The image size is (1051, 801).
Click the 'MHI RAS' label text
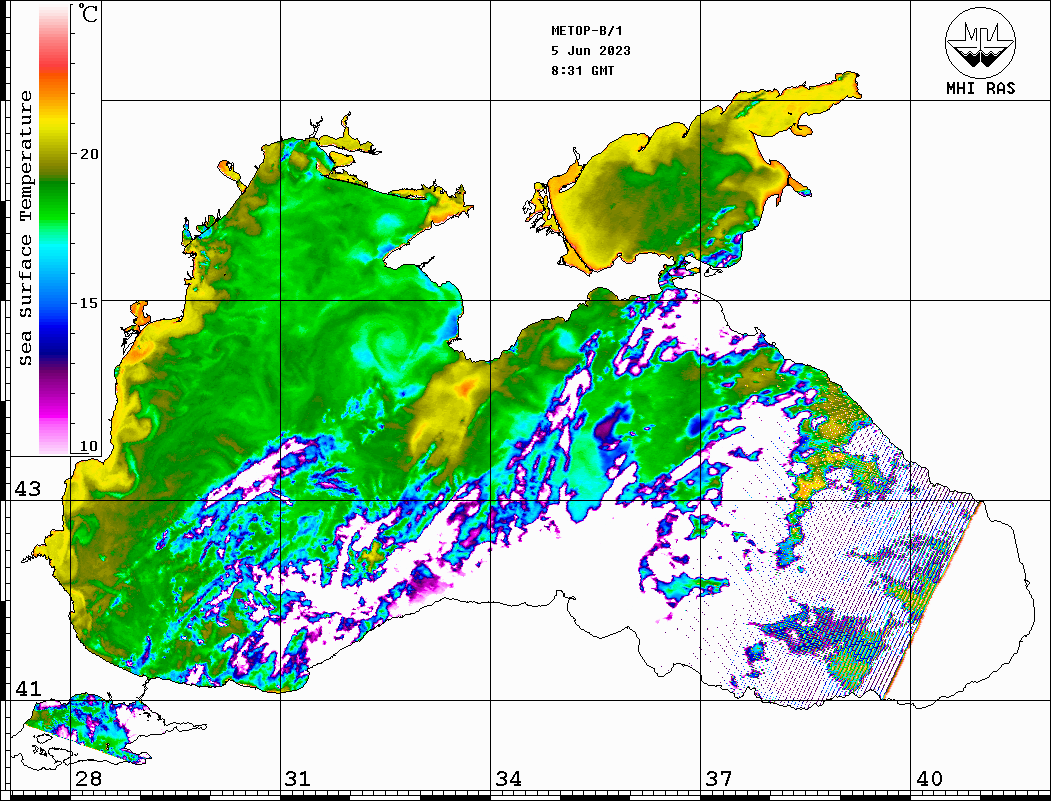pyautogui.click(x=980, y=88)
